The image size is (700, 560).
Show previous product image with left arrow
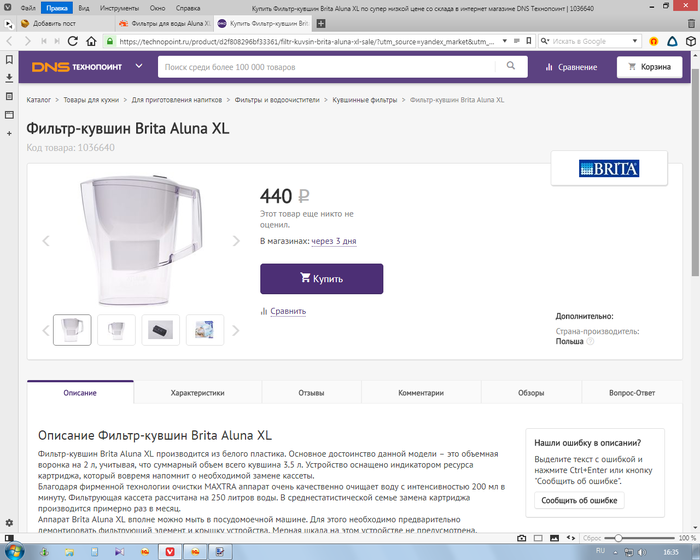(x=46, y=241)
